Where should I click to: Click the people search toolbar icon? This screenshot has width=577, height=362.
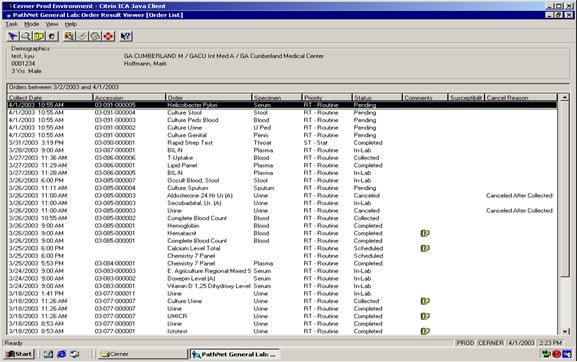click(69, 36)
